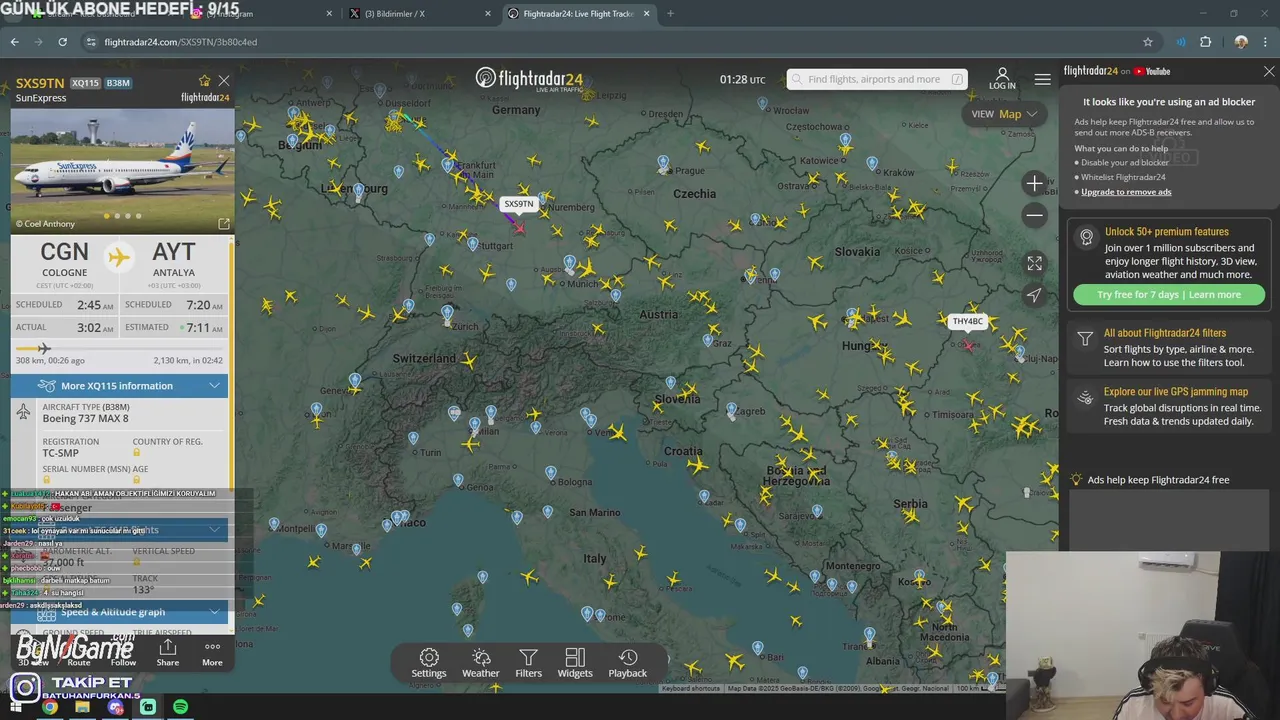Open the More options dots
Image resolution: width=1280 pixels, height=720 pixels.
point(212,653)
